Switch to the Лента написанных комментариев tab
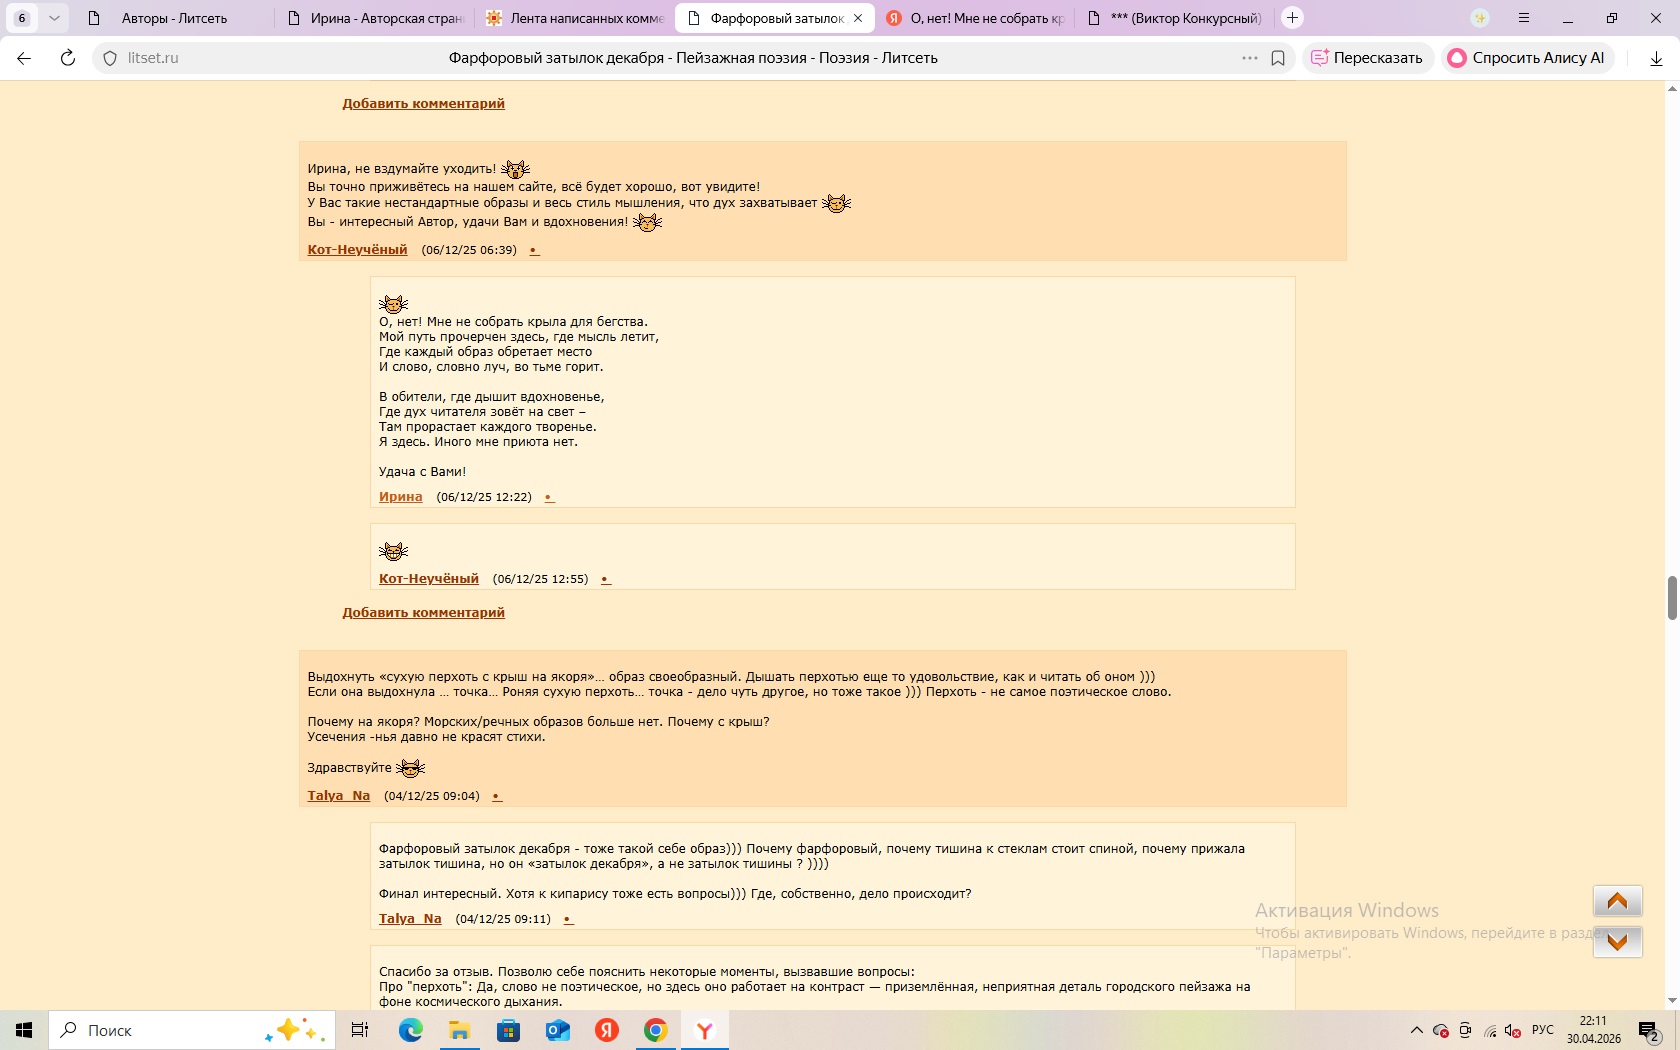The height and width of the screenshot is (1050, 1680). 574,18
